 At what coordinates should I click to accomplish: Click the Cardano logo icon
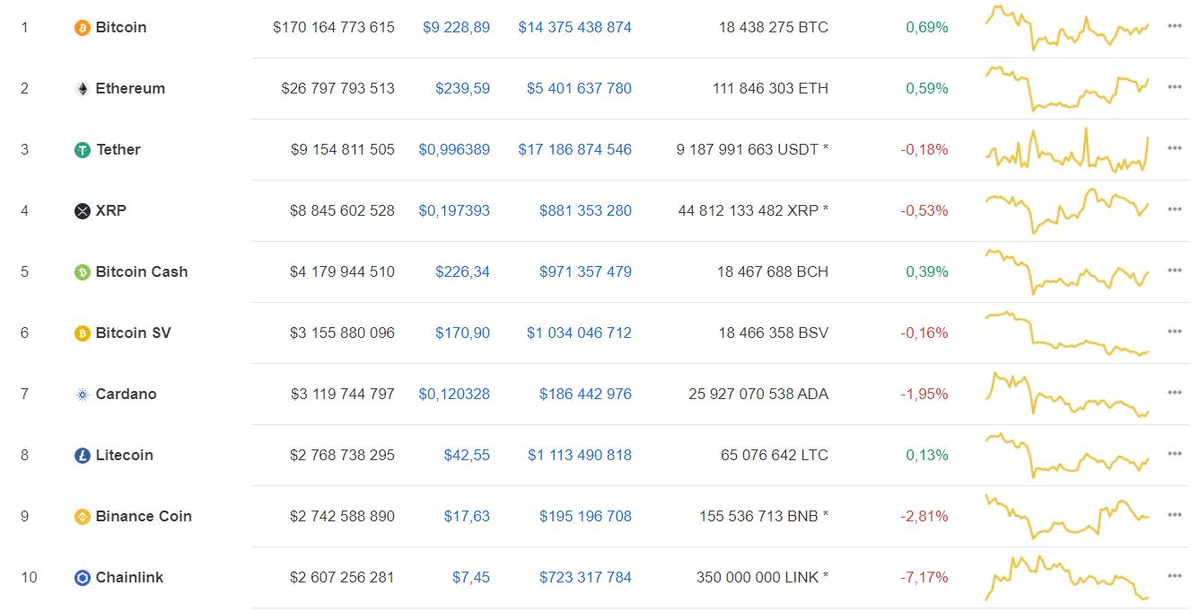(x=82, y=394)
